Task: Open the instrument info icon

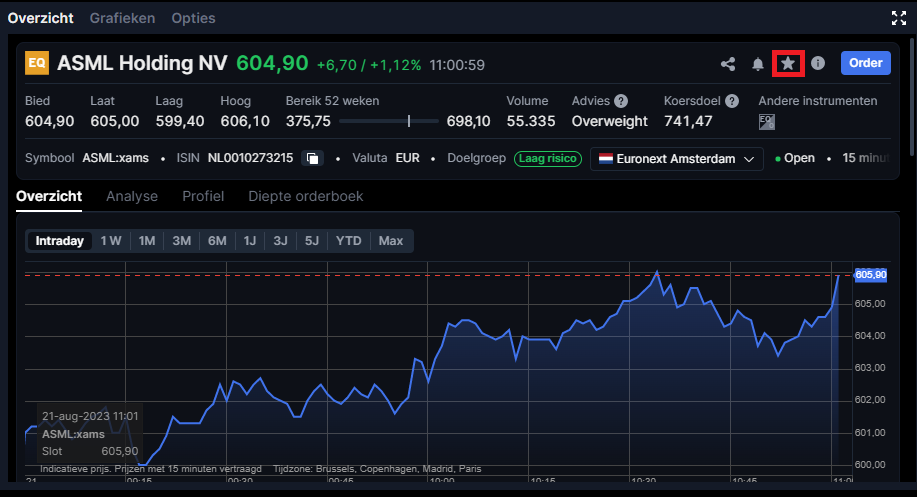Action: point(818,64)
